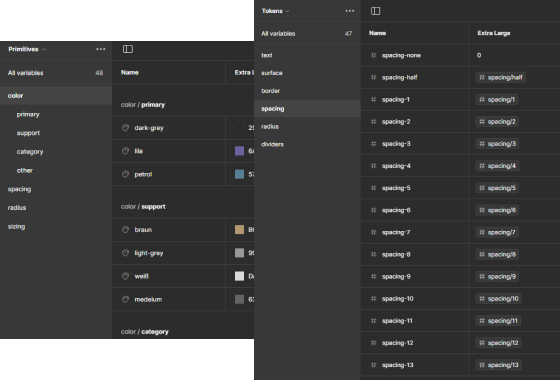Screen dimensions: 560x380
Task: Open the dark-grey color swatch
Action: (x=239, y=128)
